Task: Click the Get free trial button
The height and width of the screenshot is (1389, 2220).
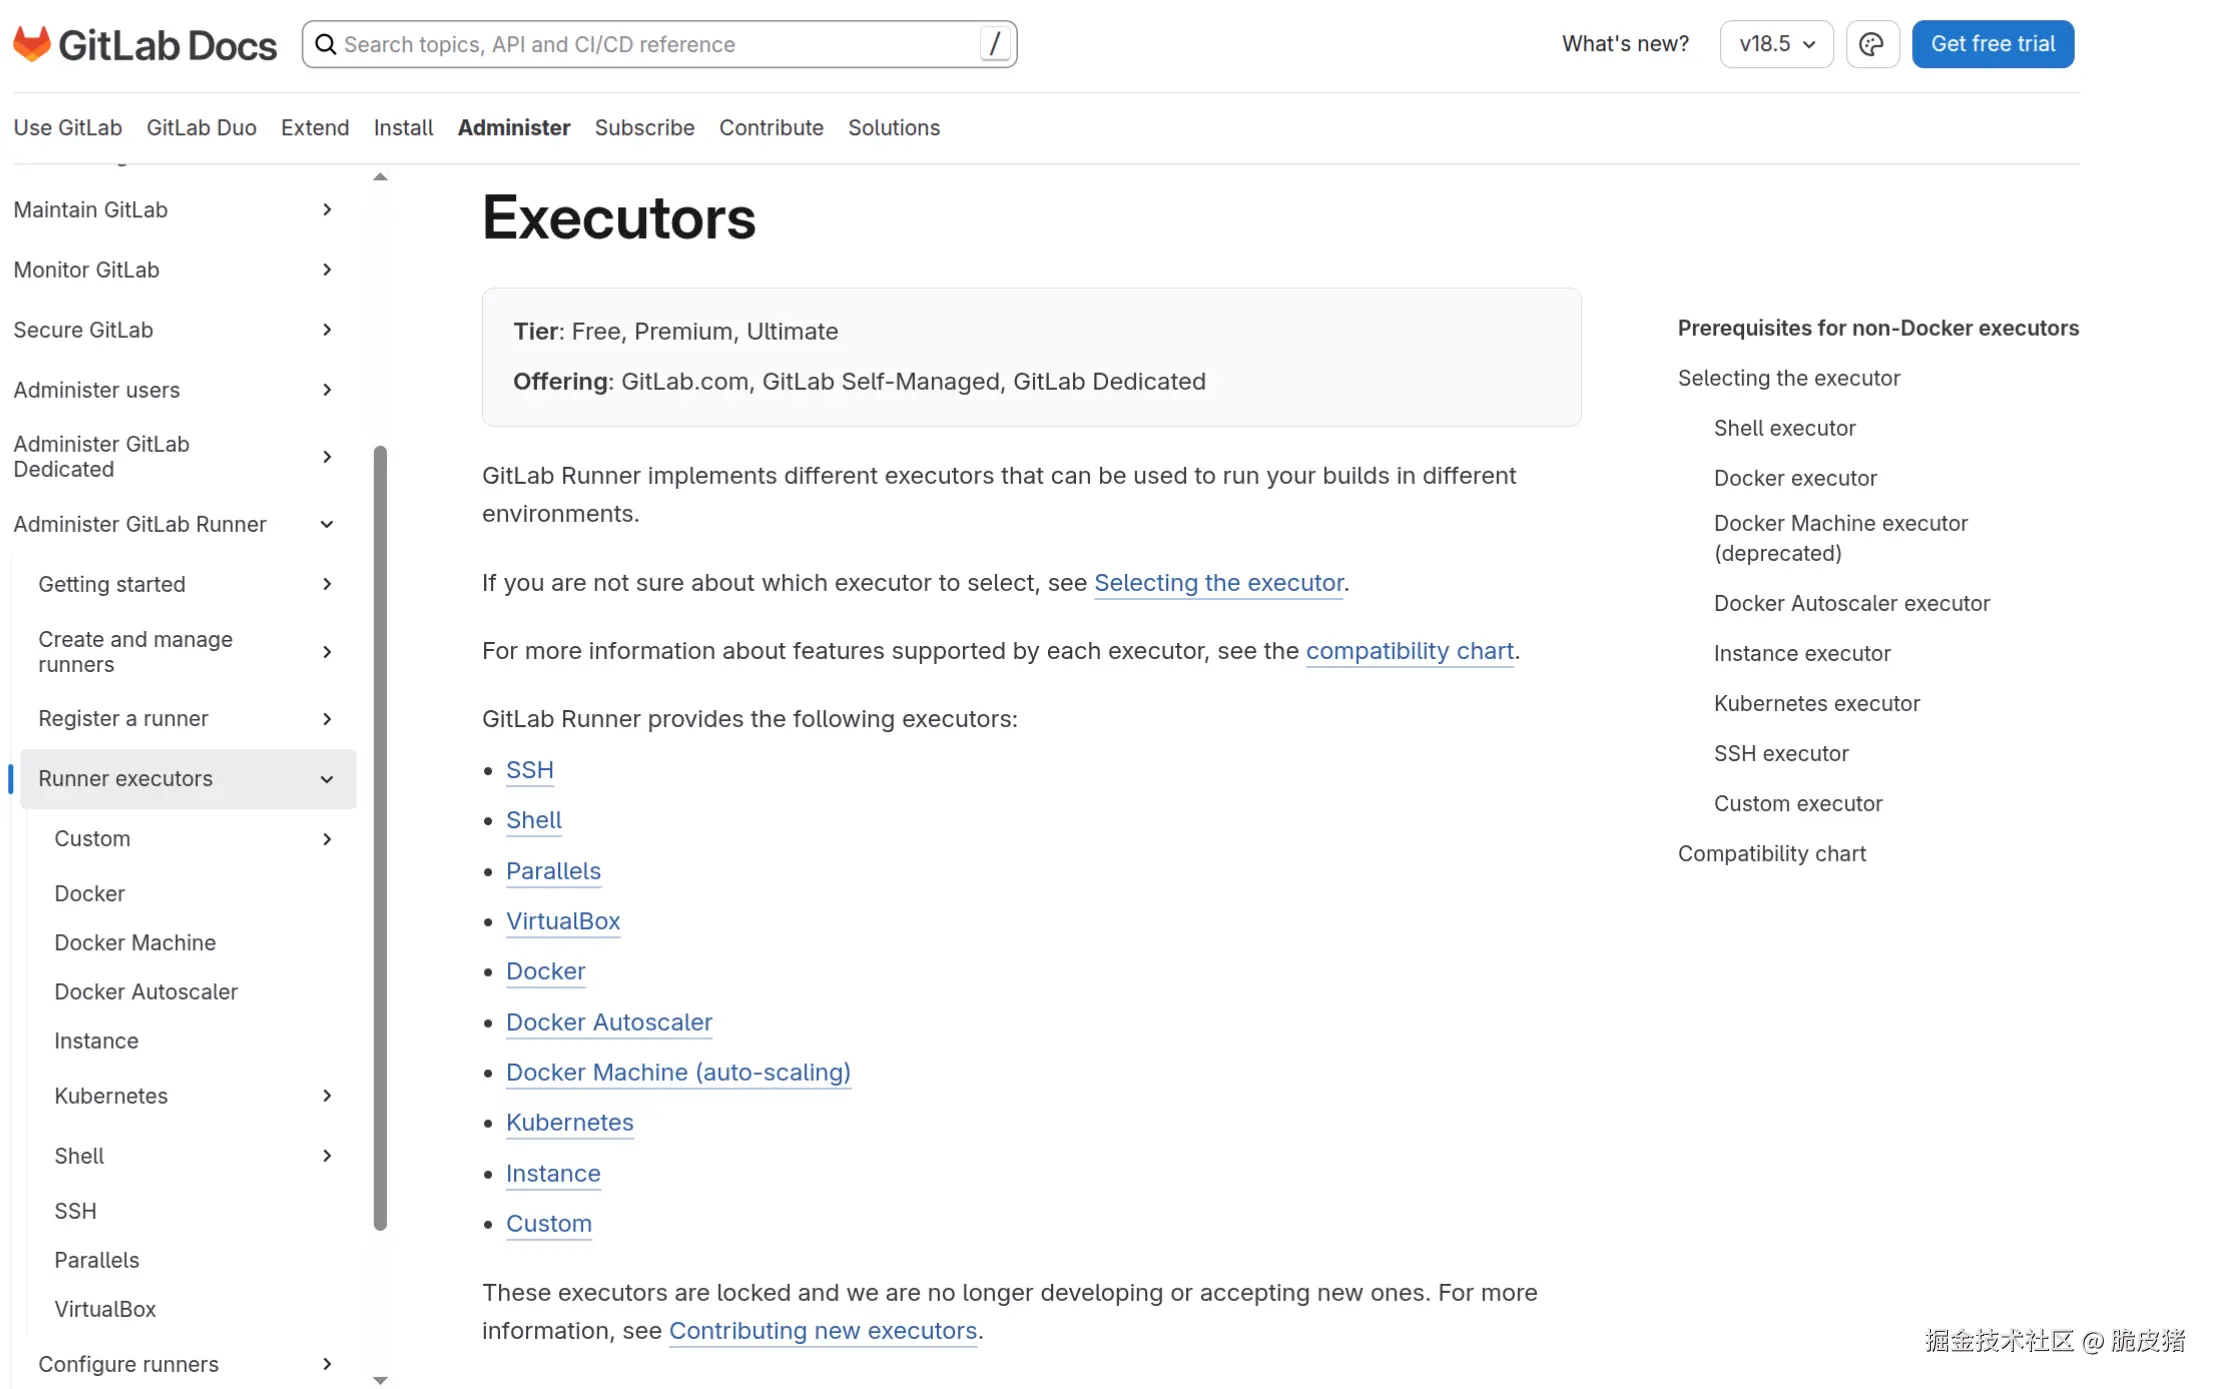Action: pos(1992,44)
